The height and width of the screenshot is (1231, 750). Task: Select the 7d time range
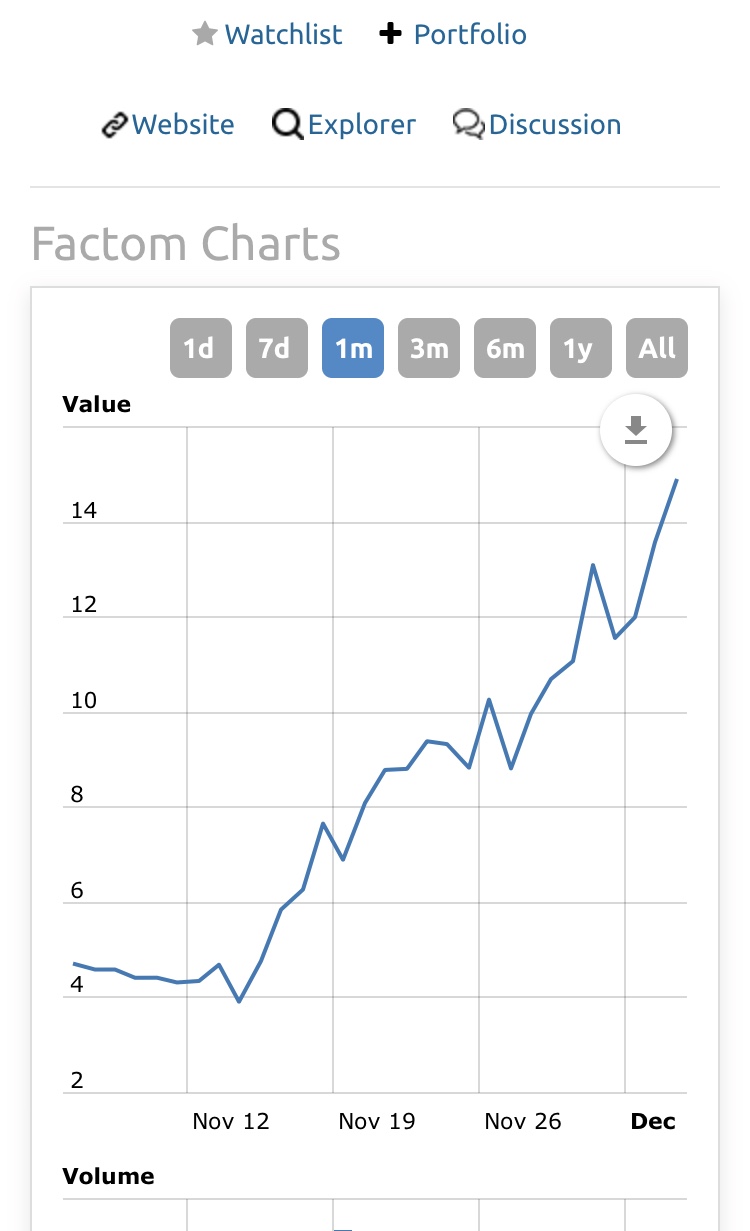276,348
